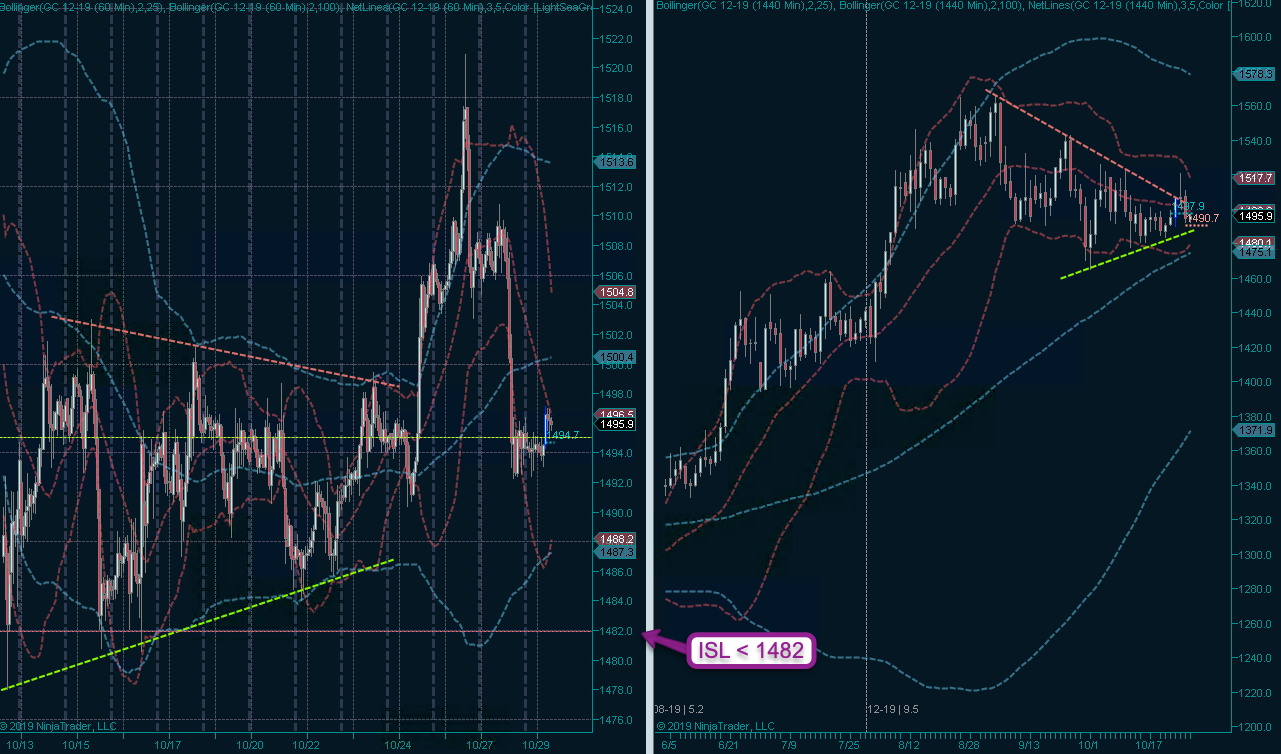Select the 1513.6 price marker on left chart
This screenshot has height=754, width=1281.
(614, 162)
